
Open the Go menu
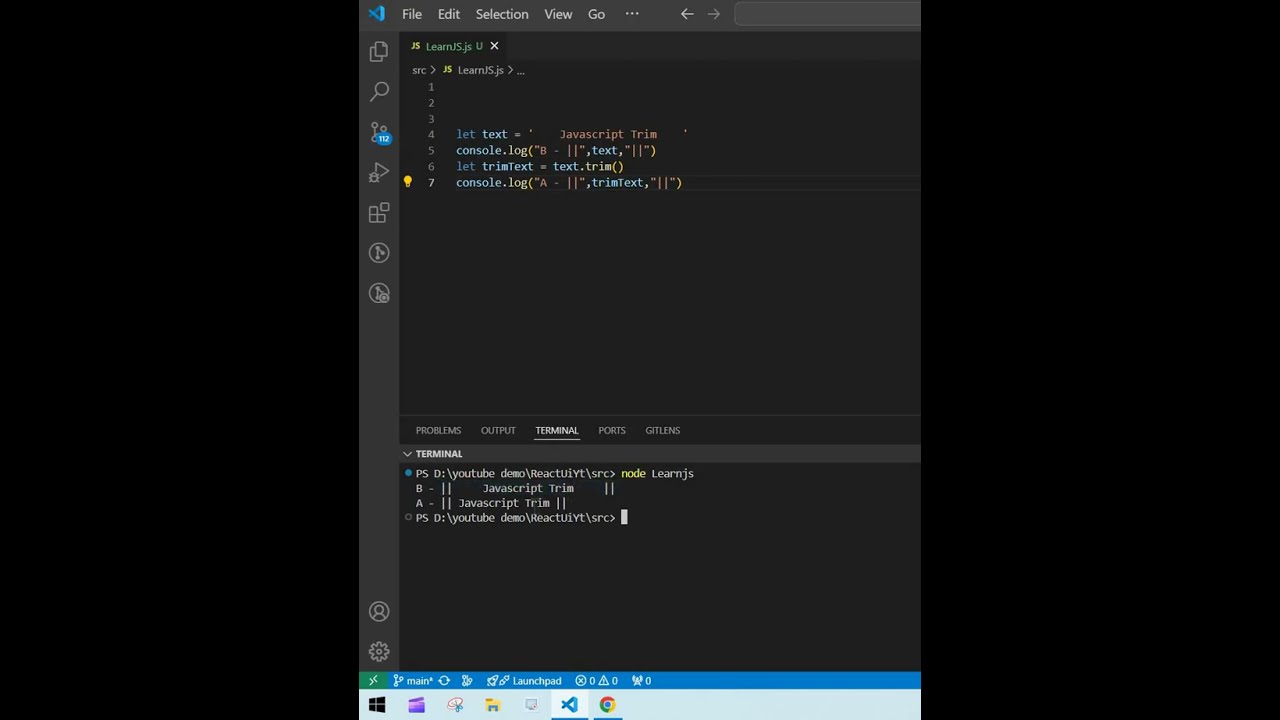click(x=596, y=14)
